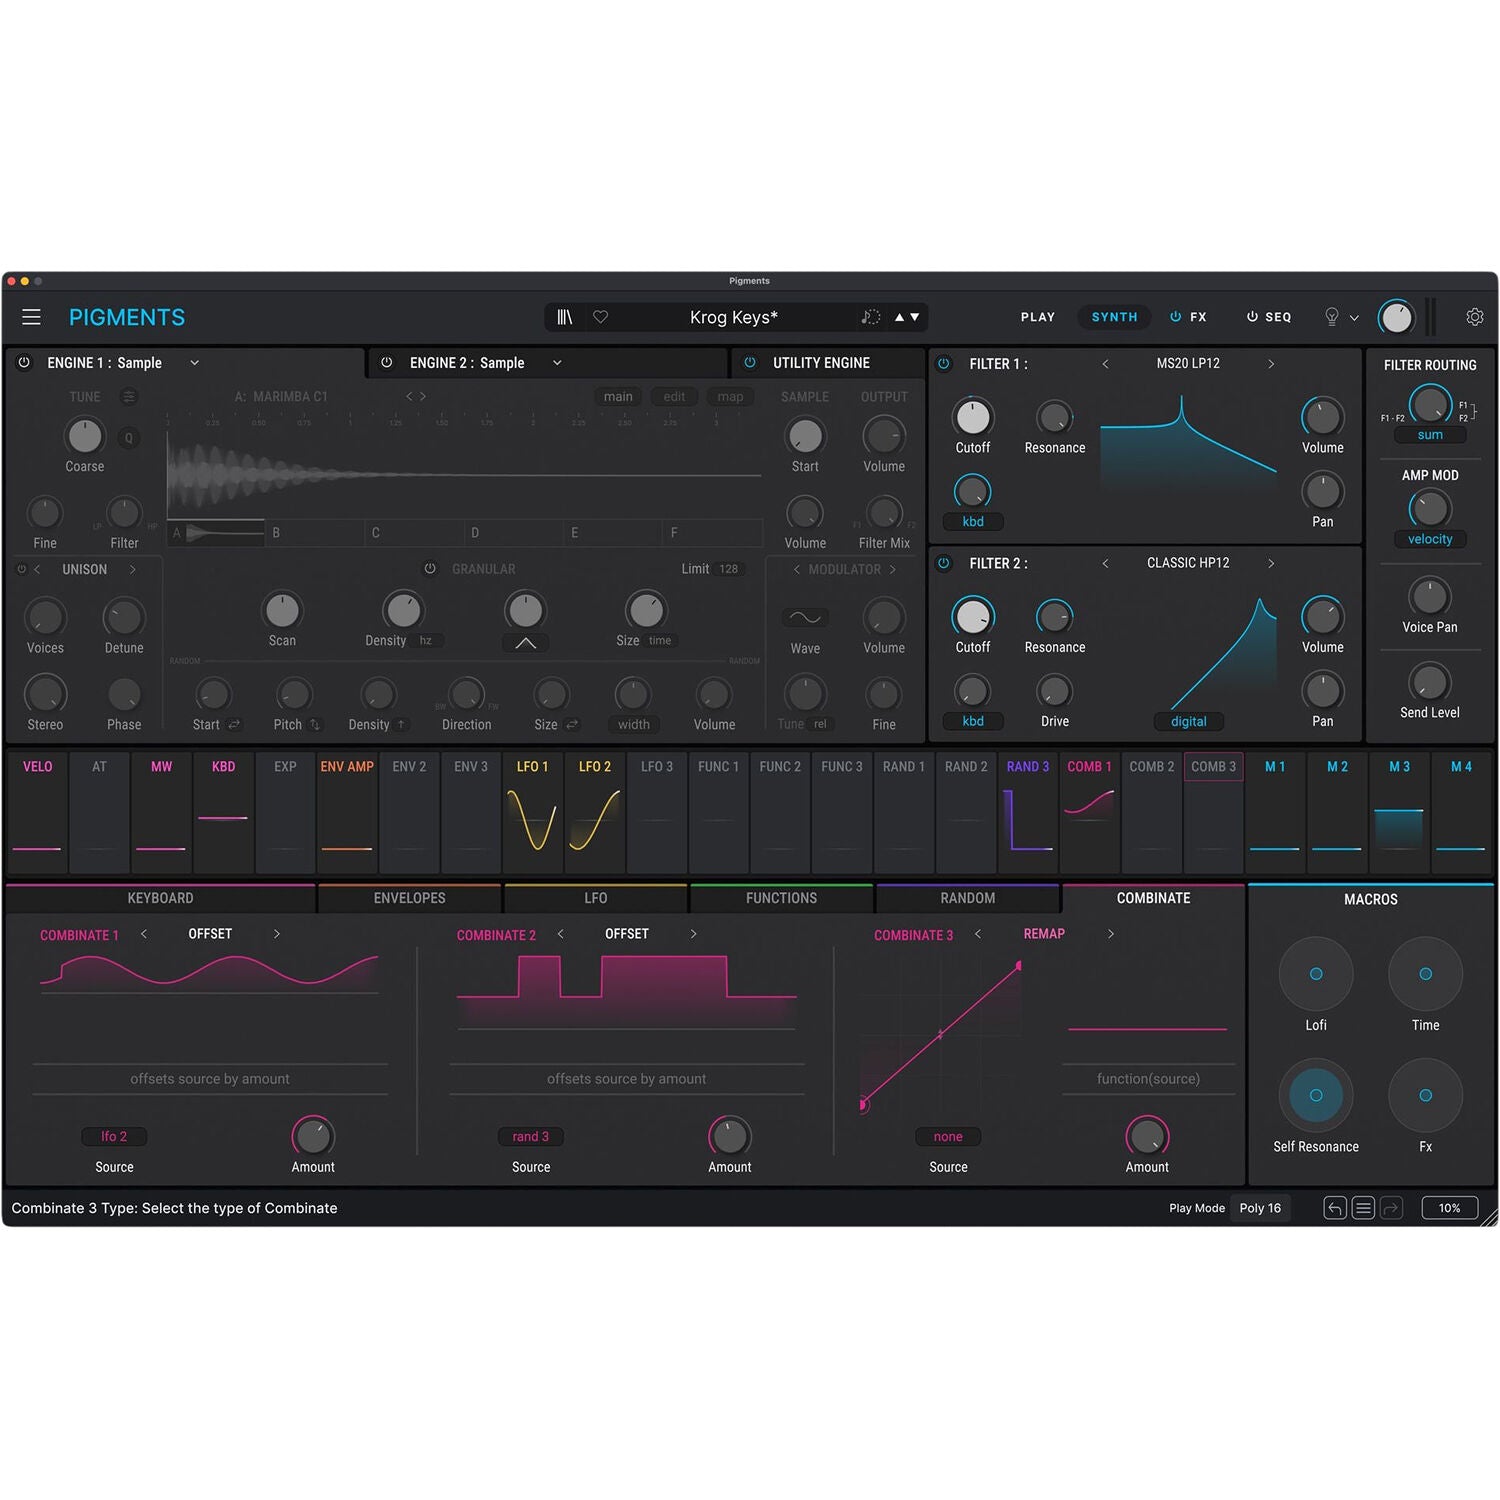
Task: Open the FUNCTIONS modulation tab
Action: 782,898
